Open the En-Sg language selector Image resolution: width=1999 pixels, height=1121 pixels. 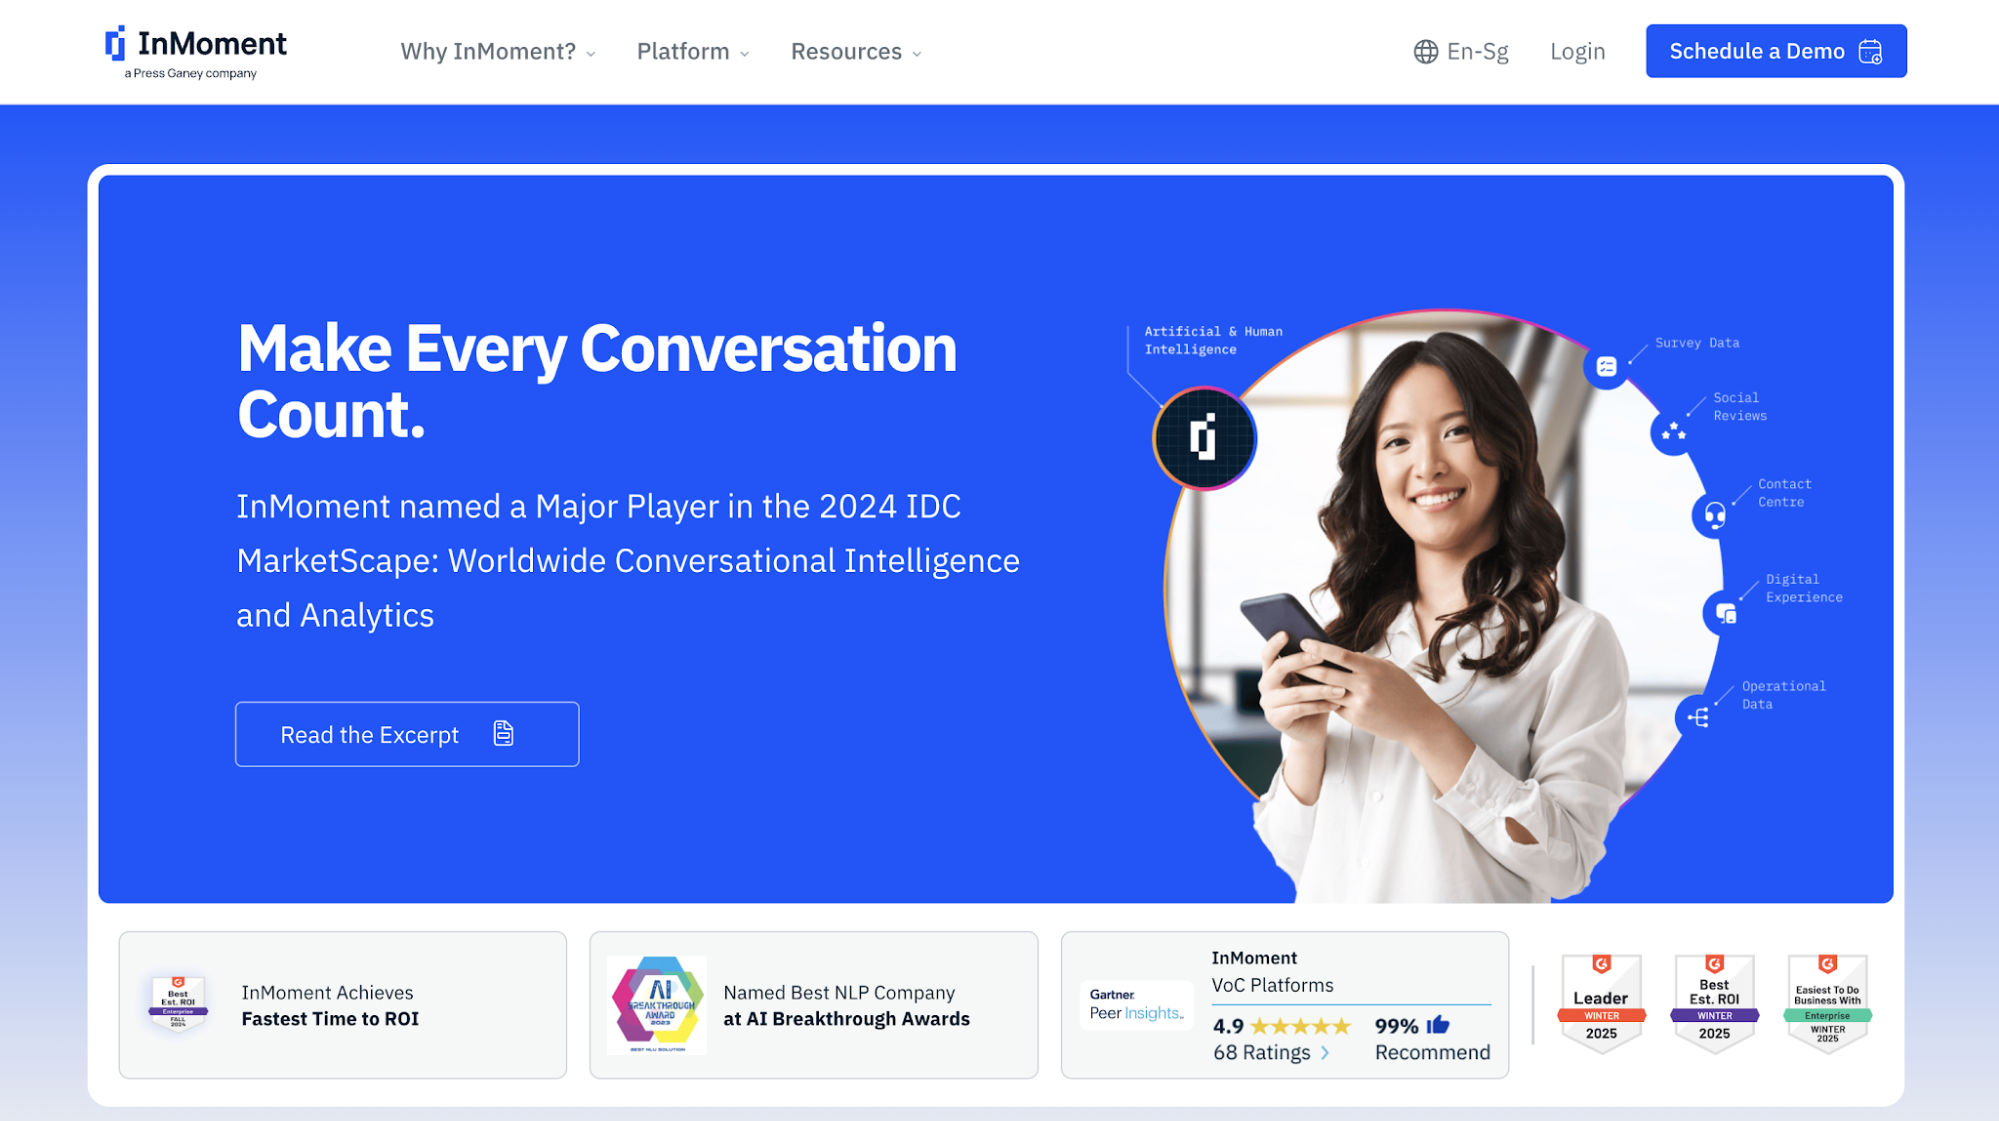1461,51
